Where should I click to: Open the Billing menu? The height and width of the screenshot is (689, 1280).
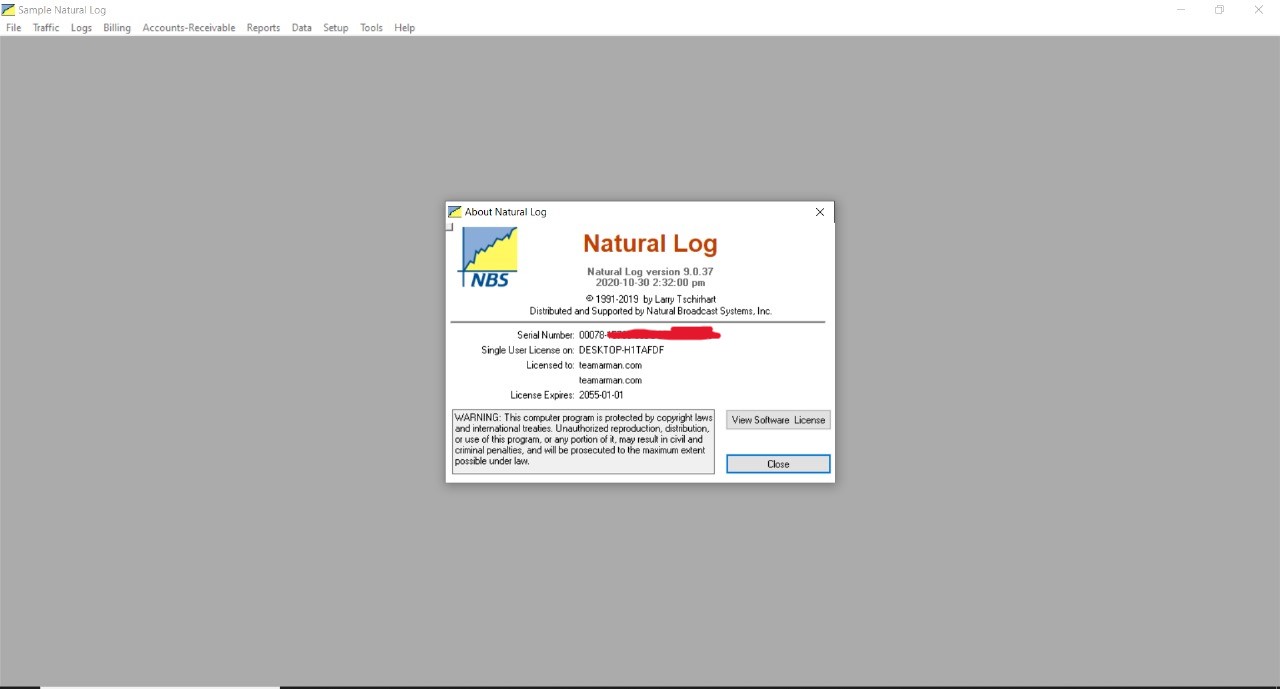pos(117,28)
